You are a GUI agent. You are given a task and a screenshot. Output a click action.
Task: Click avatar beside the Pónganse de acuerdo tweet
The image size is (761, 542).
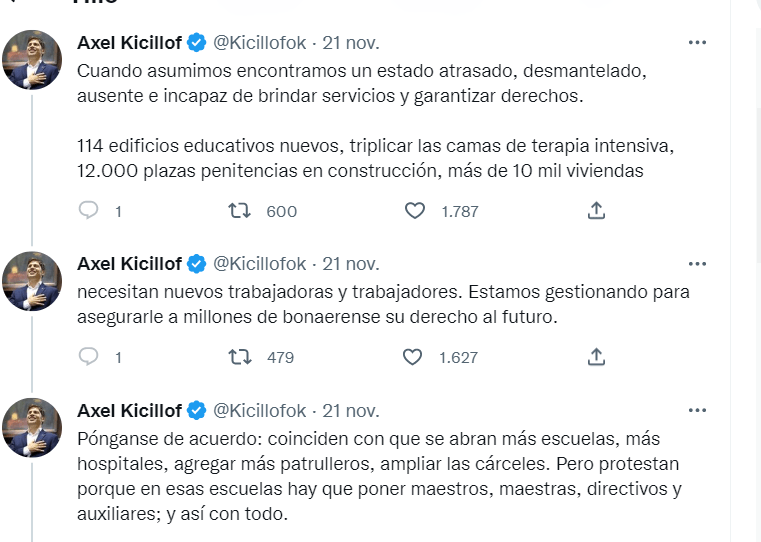pos(32,428)
